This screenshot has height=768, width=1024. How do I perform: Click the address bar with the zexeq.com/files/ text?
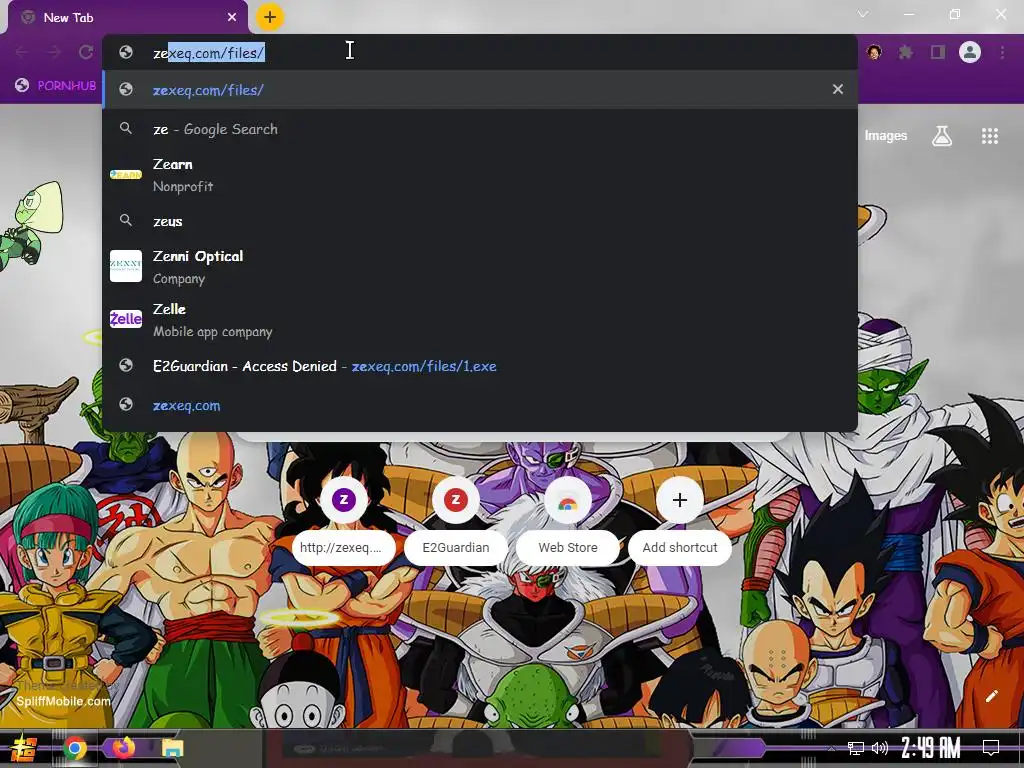pyautogui.click(x=479, y=52)
